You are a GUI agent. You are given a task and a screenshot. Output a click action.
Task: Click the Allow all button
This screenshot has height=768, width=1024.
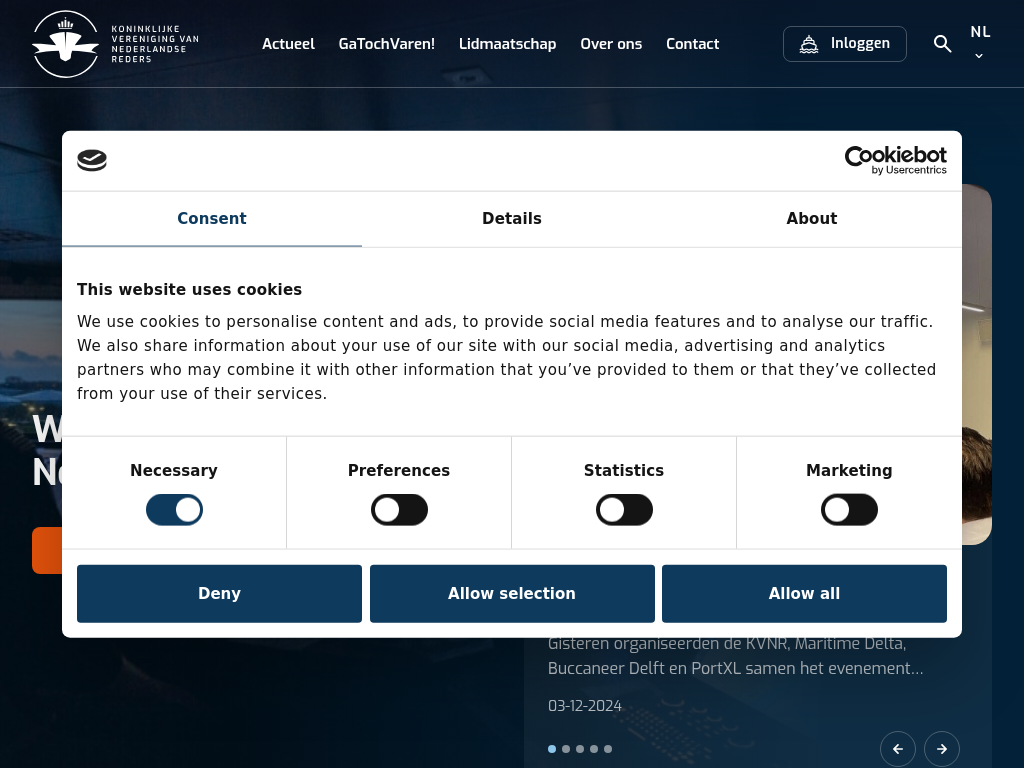tap(804, 594)
